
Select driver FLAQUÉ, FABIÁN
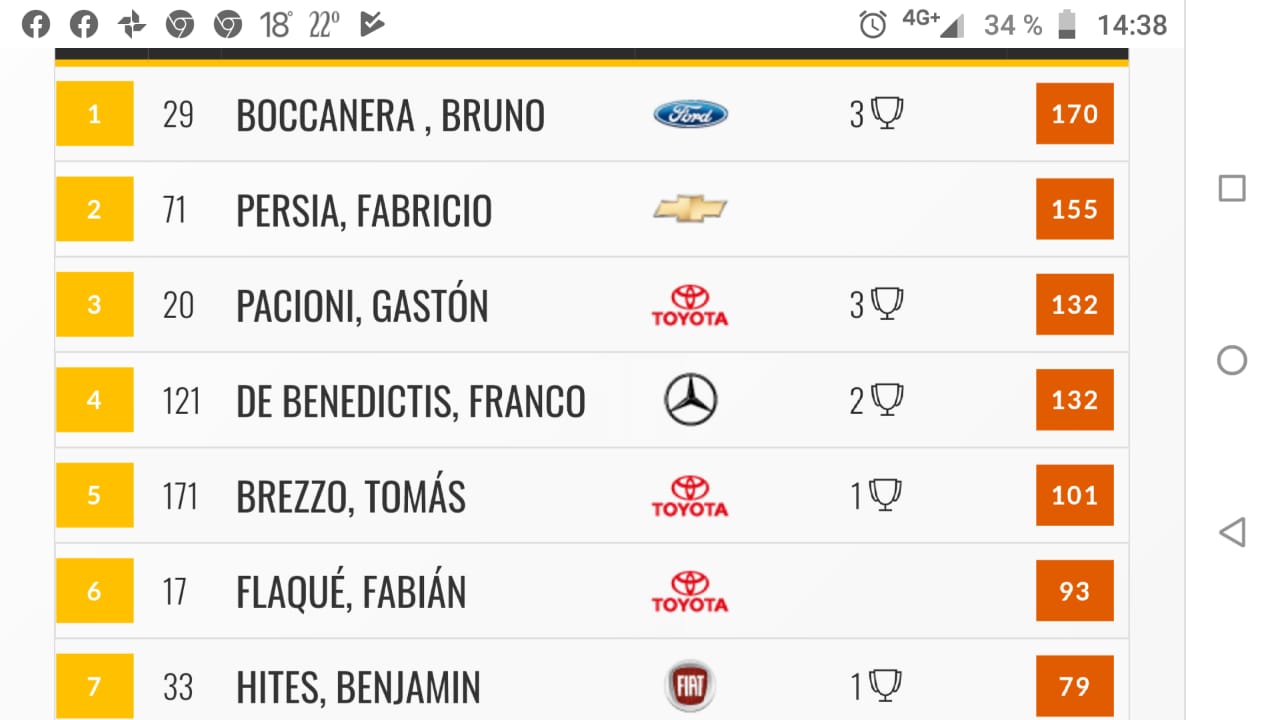tap(351, 593)
